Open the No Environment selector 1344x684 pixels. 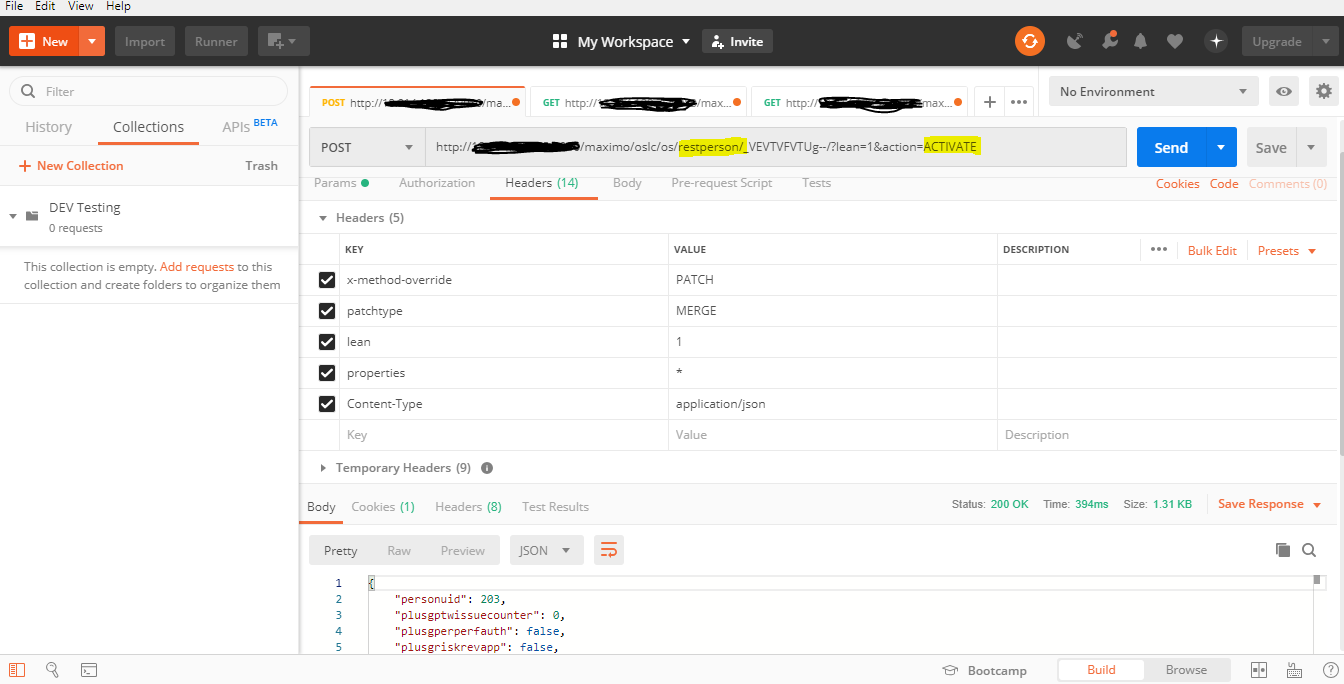(1153, 91)
